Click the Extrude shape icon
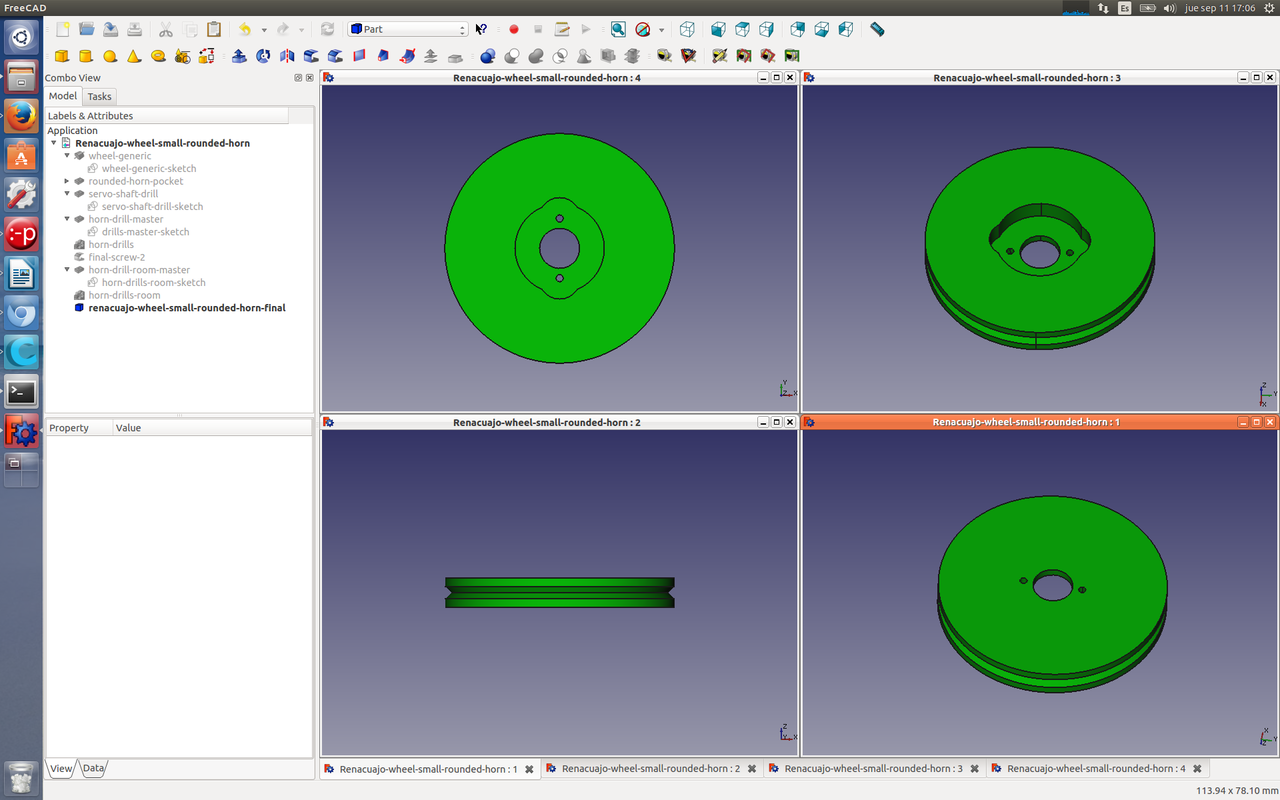The height and width of the screenshot is (800, 1280). click(239, 56)
